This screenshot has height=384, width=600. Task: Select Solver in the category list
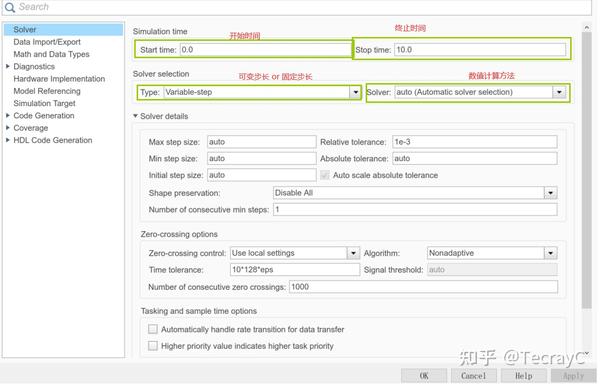coord(64,29)
